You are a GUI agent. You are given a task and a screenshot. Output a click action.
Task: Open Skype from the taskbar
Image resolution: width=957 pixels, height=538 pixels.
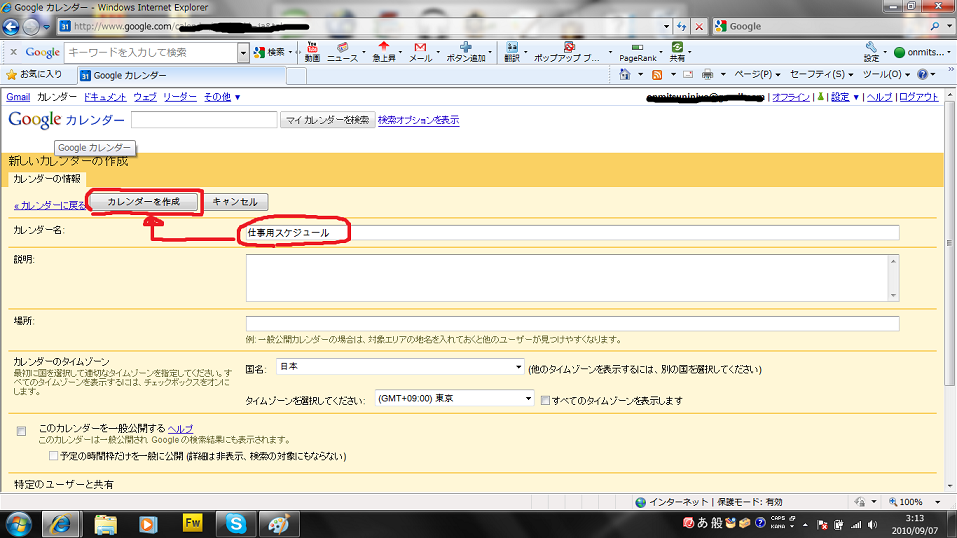click(x=236, y=524)
